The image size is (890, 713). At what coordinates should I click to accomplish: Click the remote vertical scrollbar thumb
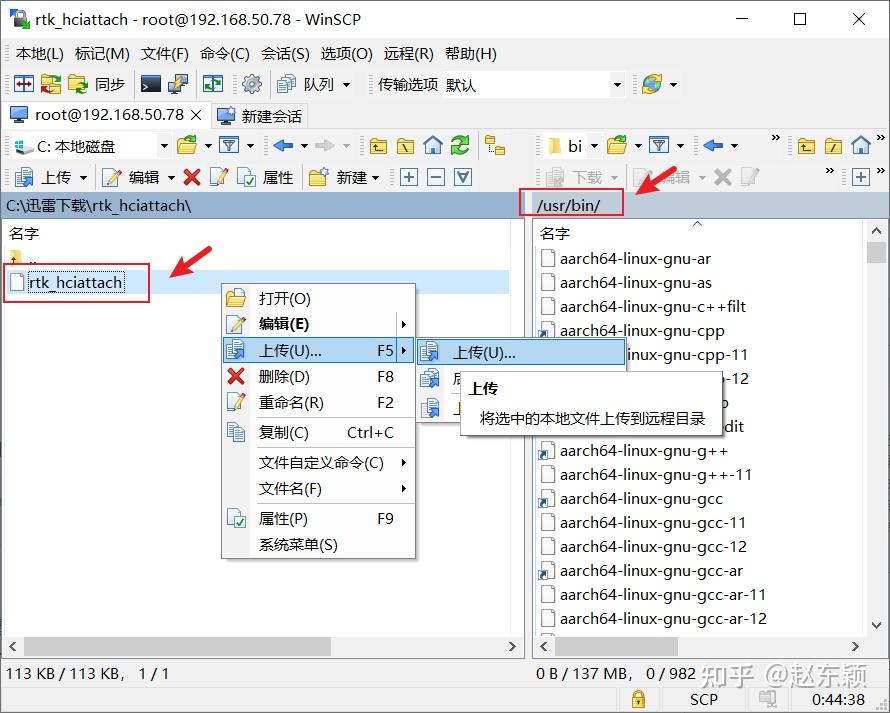[876, 252]
